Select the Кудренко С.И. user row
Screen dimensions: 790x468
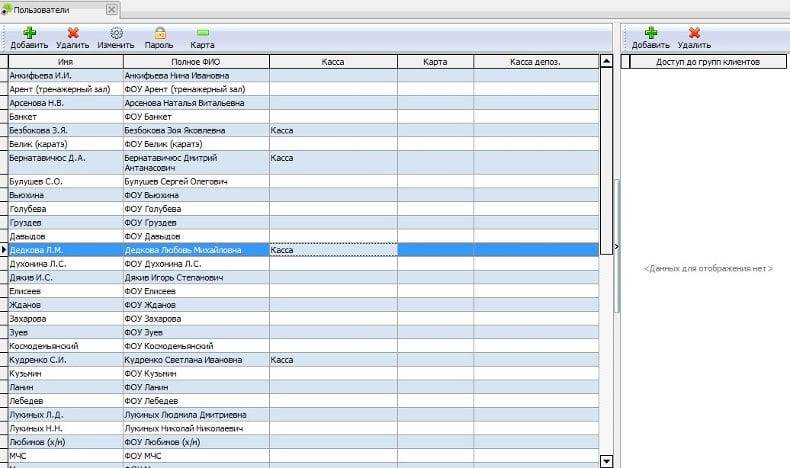click(x=65, y=359)
